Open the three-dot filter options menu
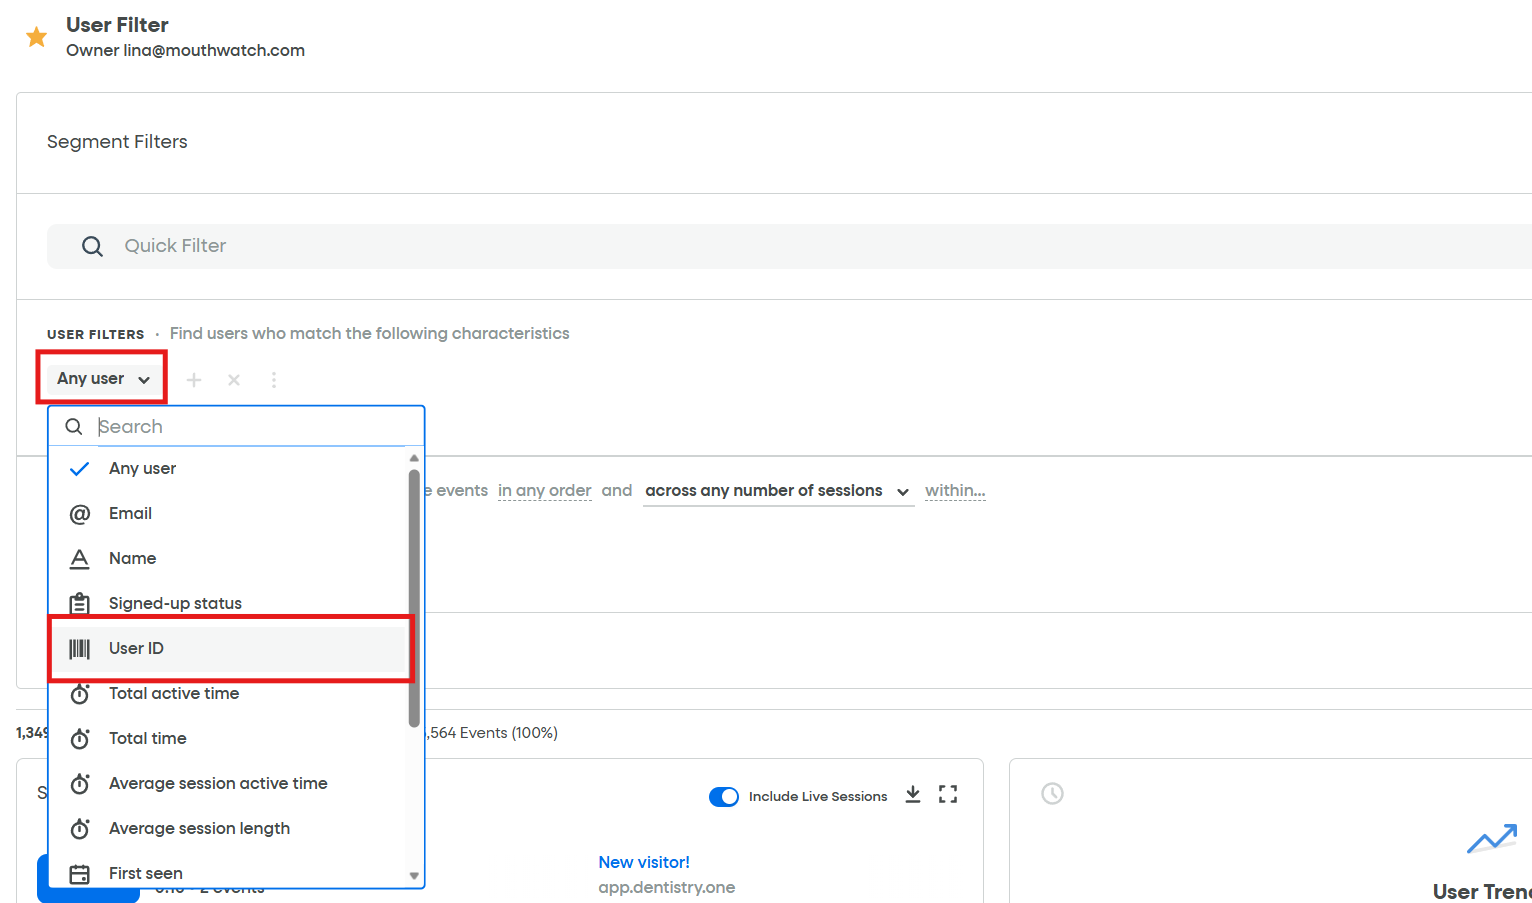 [x=273, y=380]
